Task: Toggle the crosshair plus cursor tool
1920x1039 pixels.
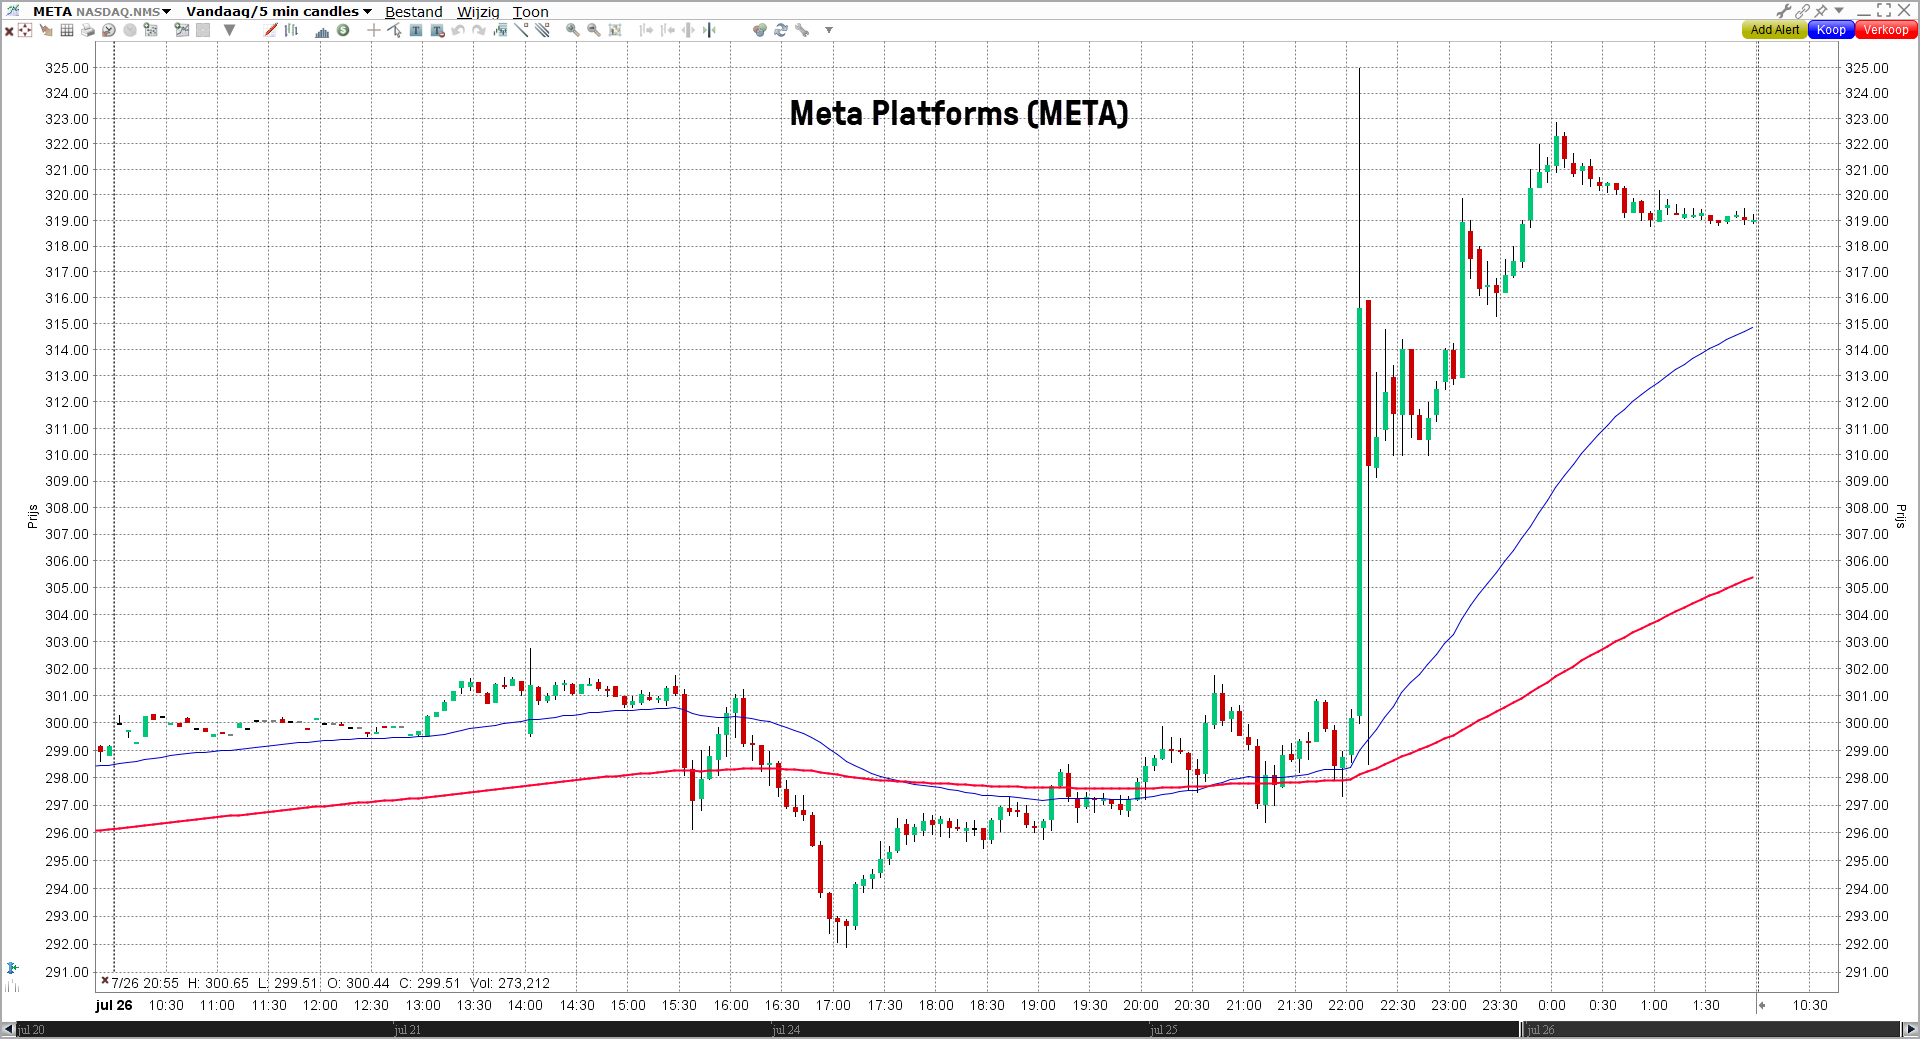Action: click(374, 30)
